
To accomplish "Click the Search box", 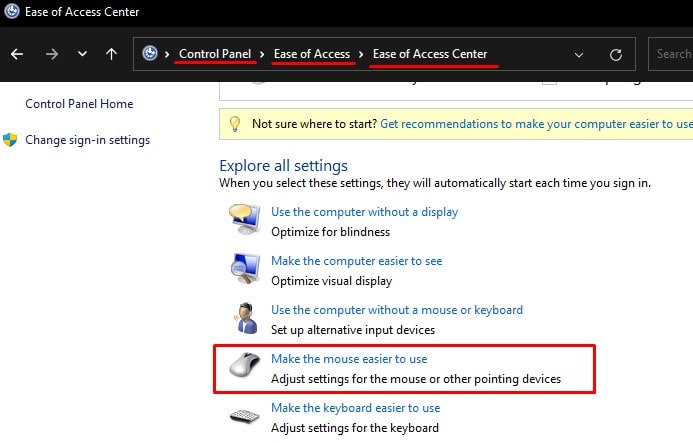I will (670, 54).
